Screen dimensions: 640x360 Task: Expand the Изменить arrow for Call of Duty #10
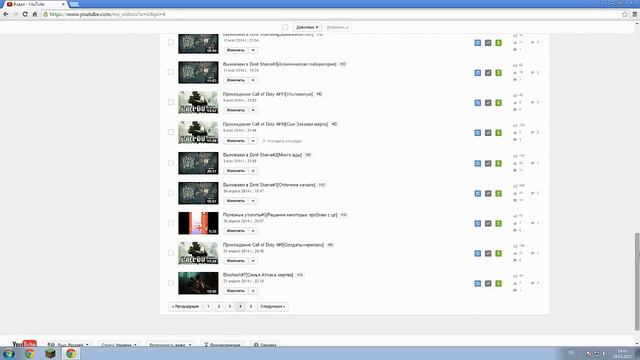click(253, 141)
